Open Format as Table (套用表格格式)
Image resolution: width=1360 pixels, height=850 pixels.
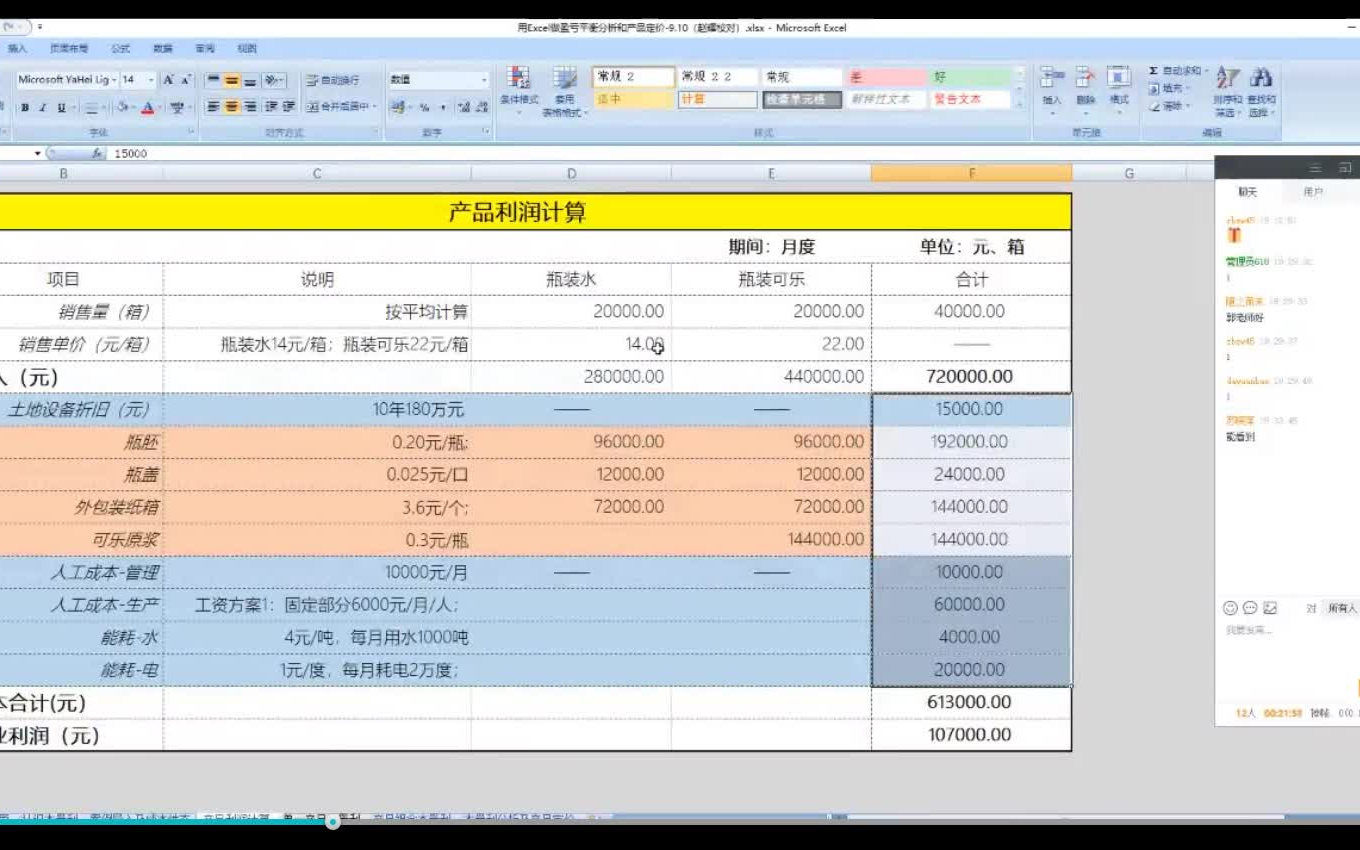click(x=565, y=91)
